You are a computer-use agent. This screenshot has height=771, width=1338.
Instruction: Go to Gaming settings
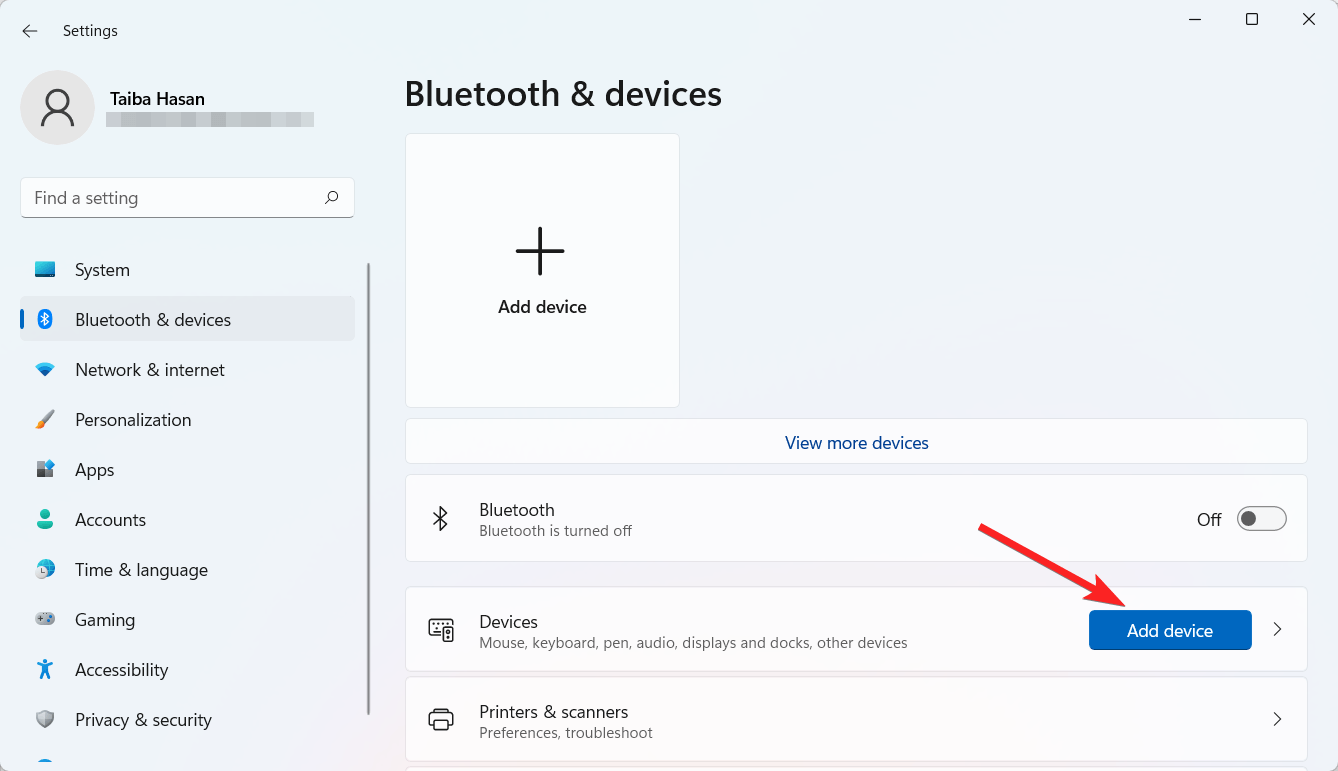click(x=187, y=620)
